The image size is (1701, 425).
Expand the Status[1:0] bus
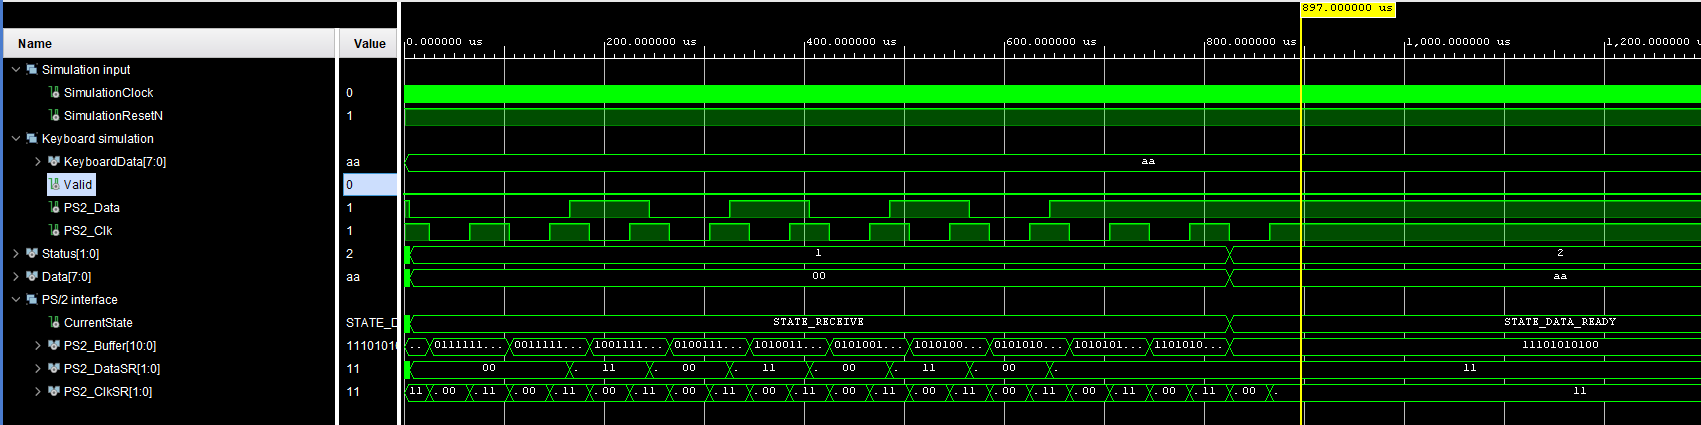pyautogui.click(x=16, y=254)
